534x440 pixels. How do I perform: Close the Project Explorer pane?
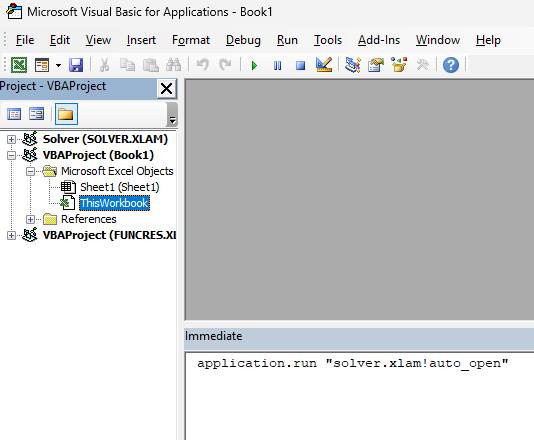click(167, 89)
